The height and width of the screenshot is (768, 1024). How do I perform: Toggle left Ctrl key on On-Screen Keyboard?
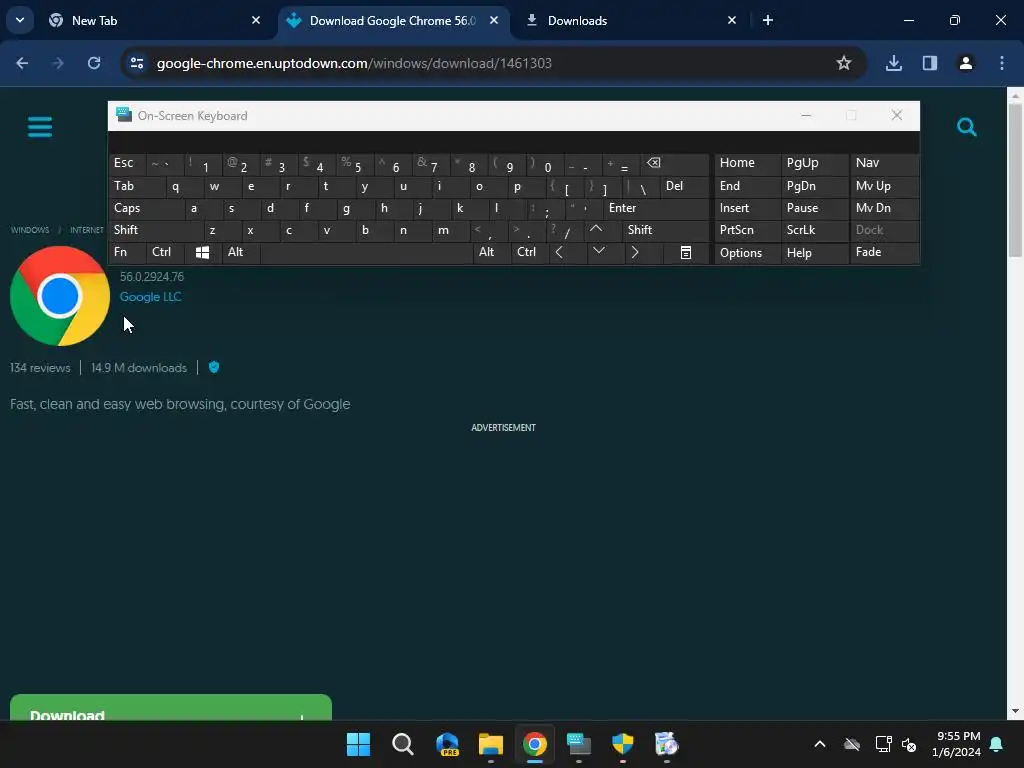click(x=165, y=252)
